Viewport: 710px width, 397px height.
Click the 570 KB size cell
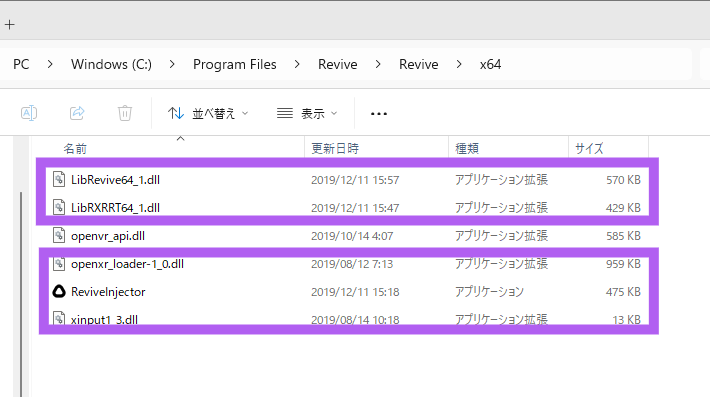point(623,180)
